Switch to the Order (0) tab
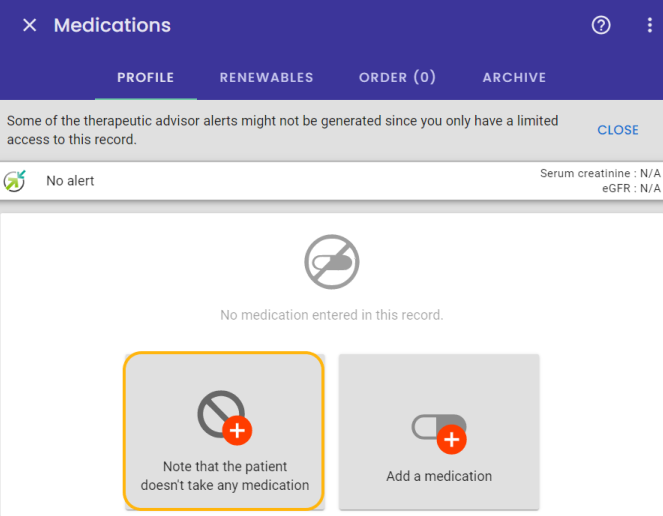This screenshot has height=516, width=663. 397,77
